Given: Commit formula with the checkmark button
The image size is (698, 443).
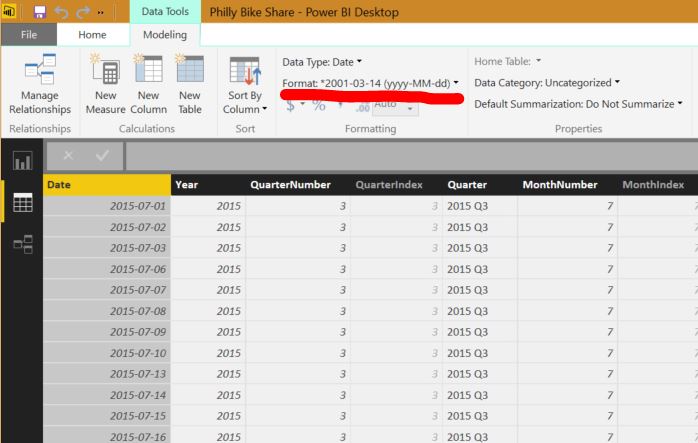Looking at the screenshot, I should coord(102,155).
